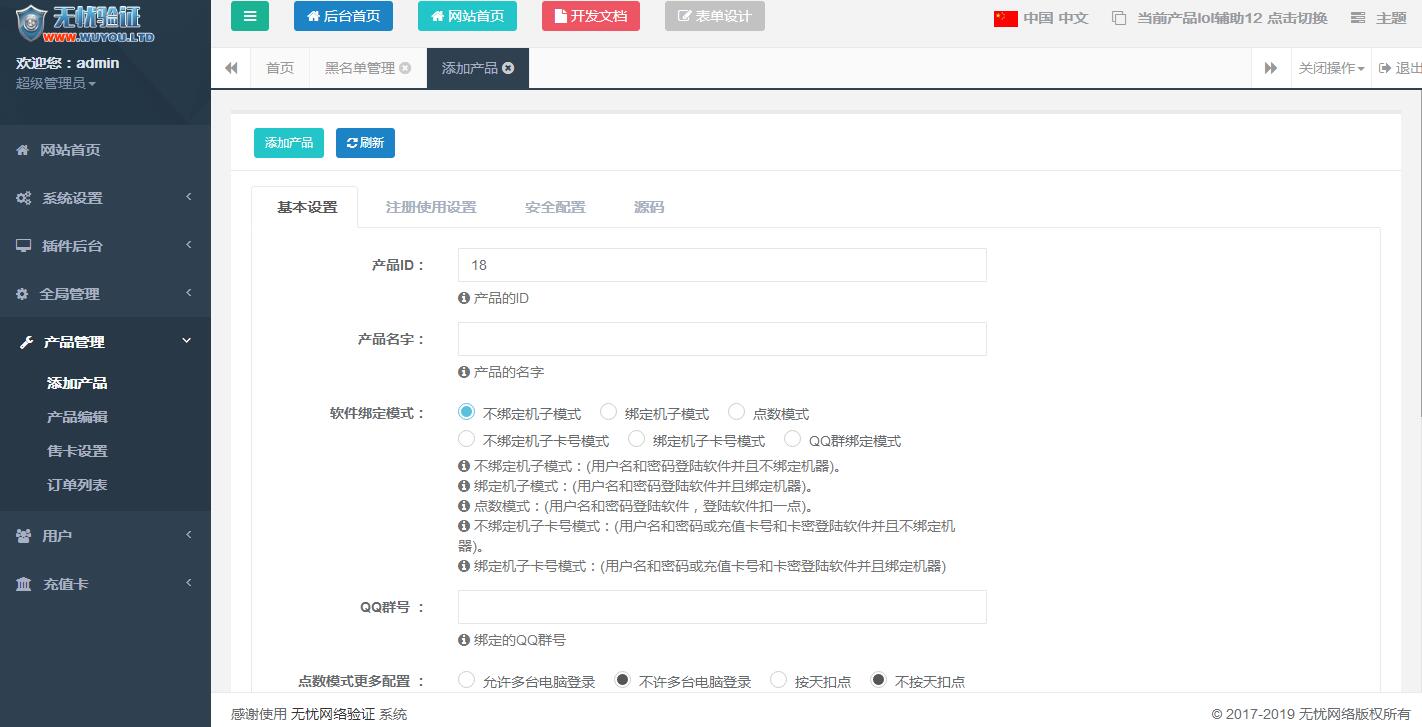The height and width of the screenshot is (727, 1422).
Task: Click the China flag language icon
Action: 1005,18
